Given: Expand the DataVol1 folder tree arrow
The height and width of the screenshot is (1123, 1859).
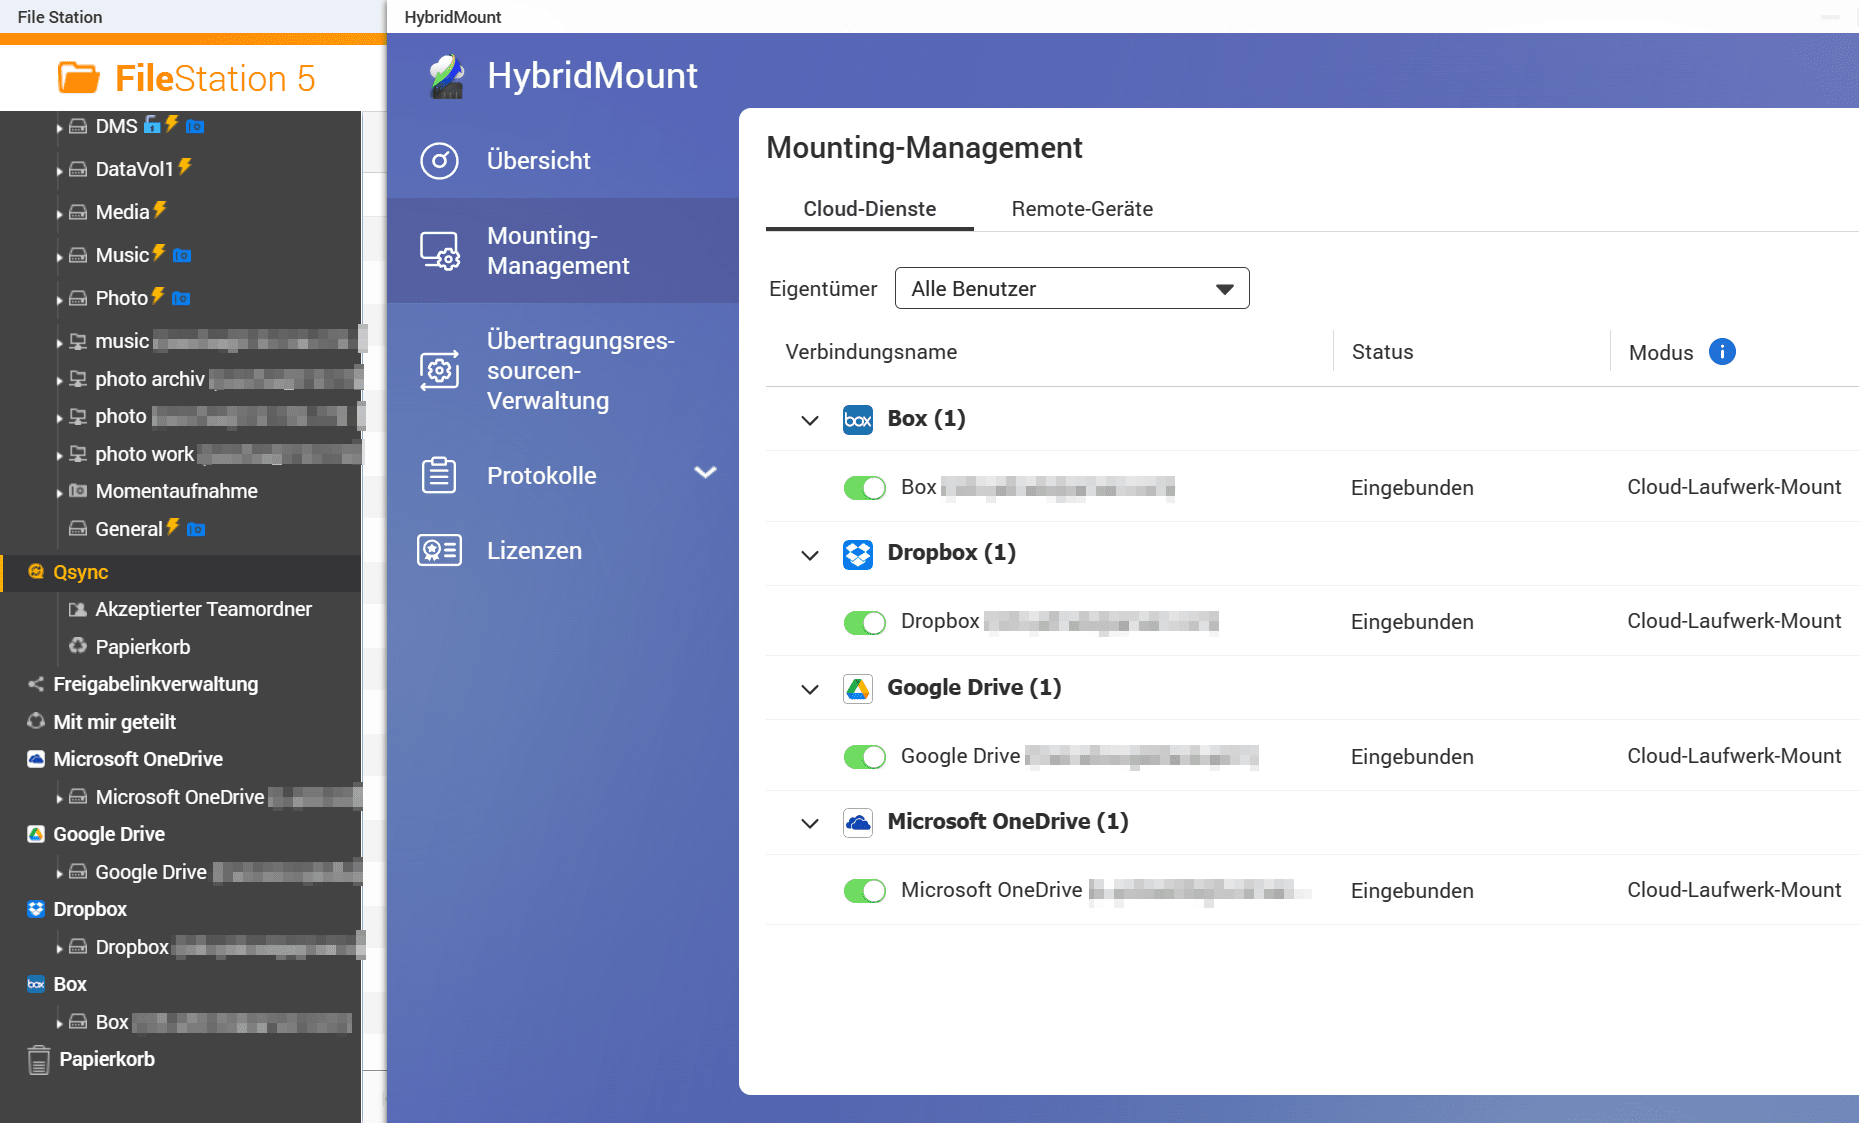Looking at the screenshot, I should (59, 171).
